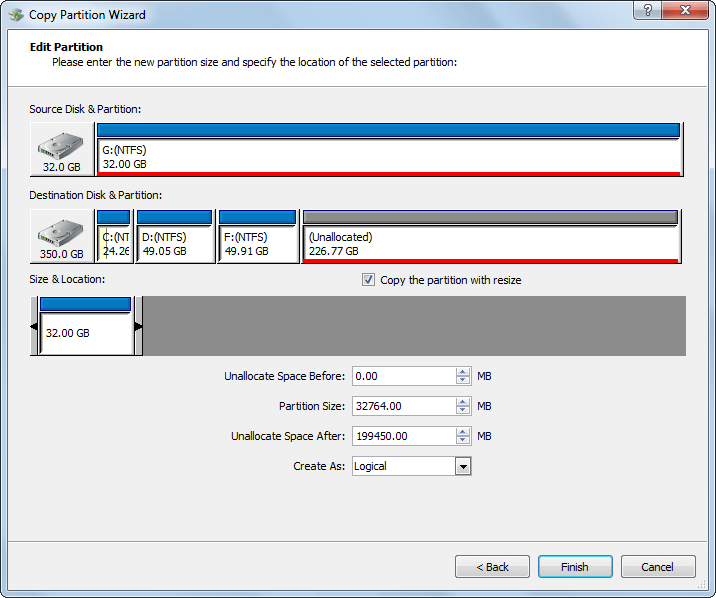Decrease Unallocate Space Before value

[x=463, y=380]
